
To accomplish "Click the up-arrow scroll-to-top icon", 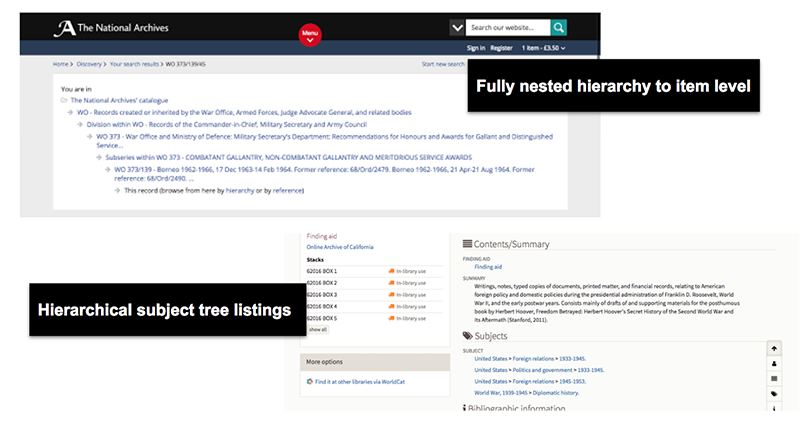I will point(774,349).
